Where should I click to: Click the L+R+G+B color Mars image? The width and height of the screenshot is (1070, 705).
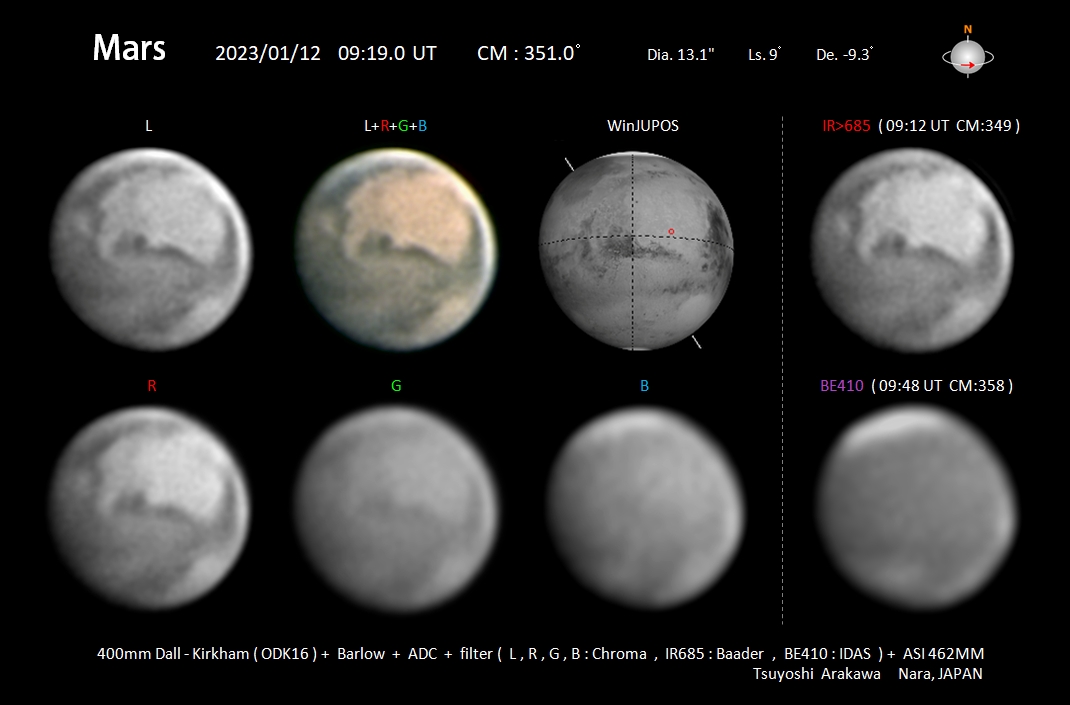tap(396, 249)
